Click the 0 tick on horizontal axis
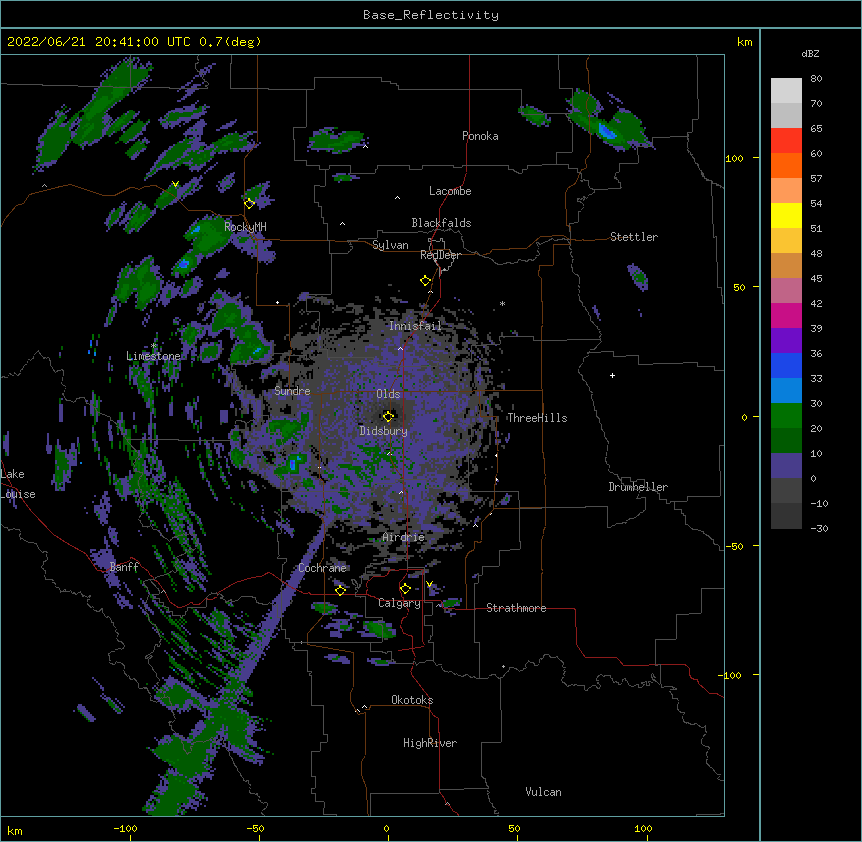Screen dimensions: 862x842 386,828
